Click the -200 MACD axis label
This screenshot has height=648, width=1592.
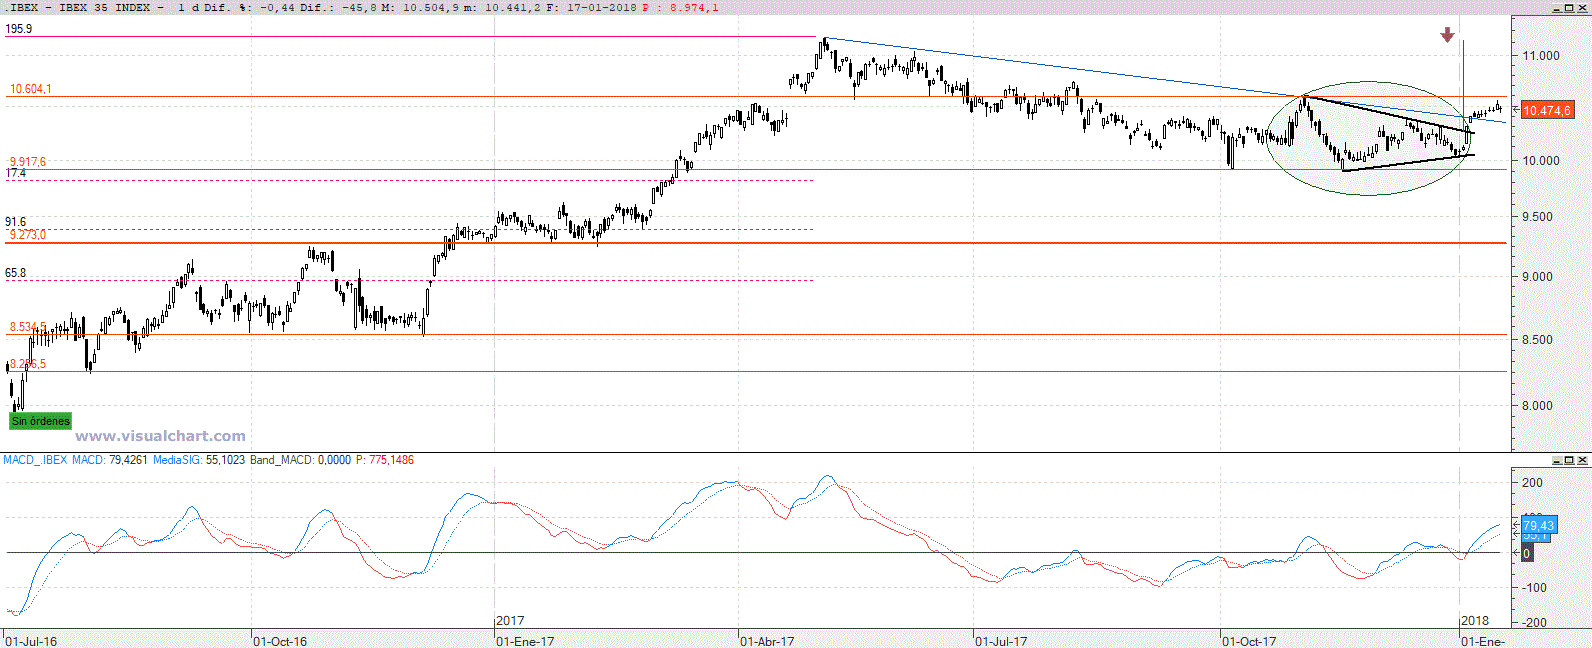click(x=1534, y=623)
